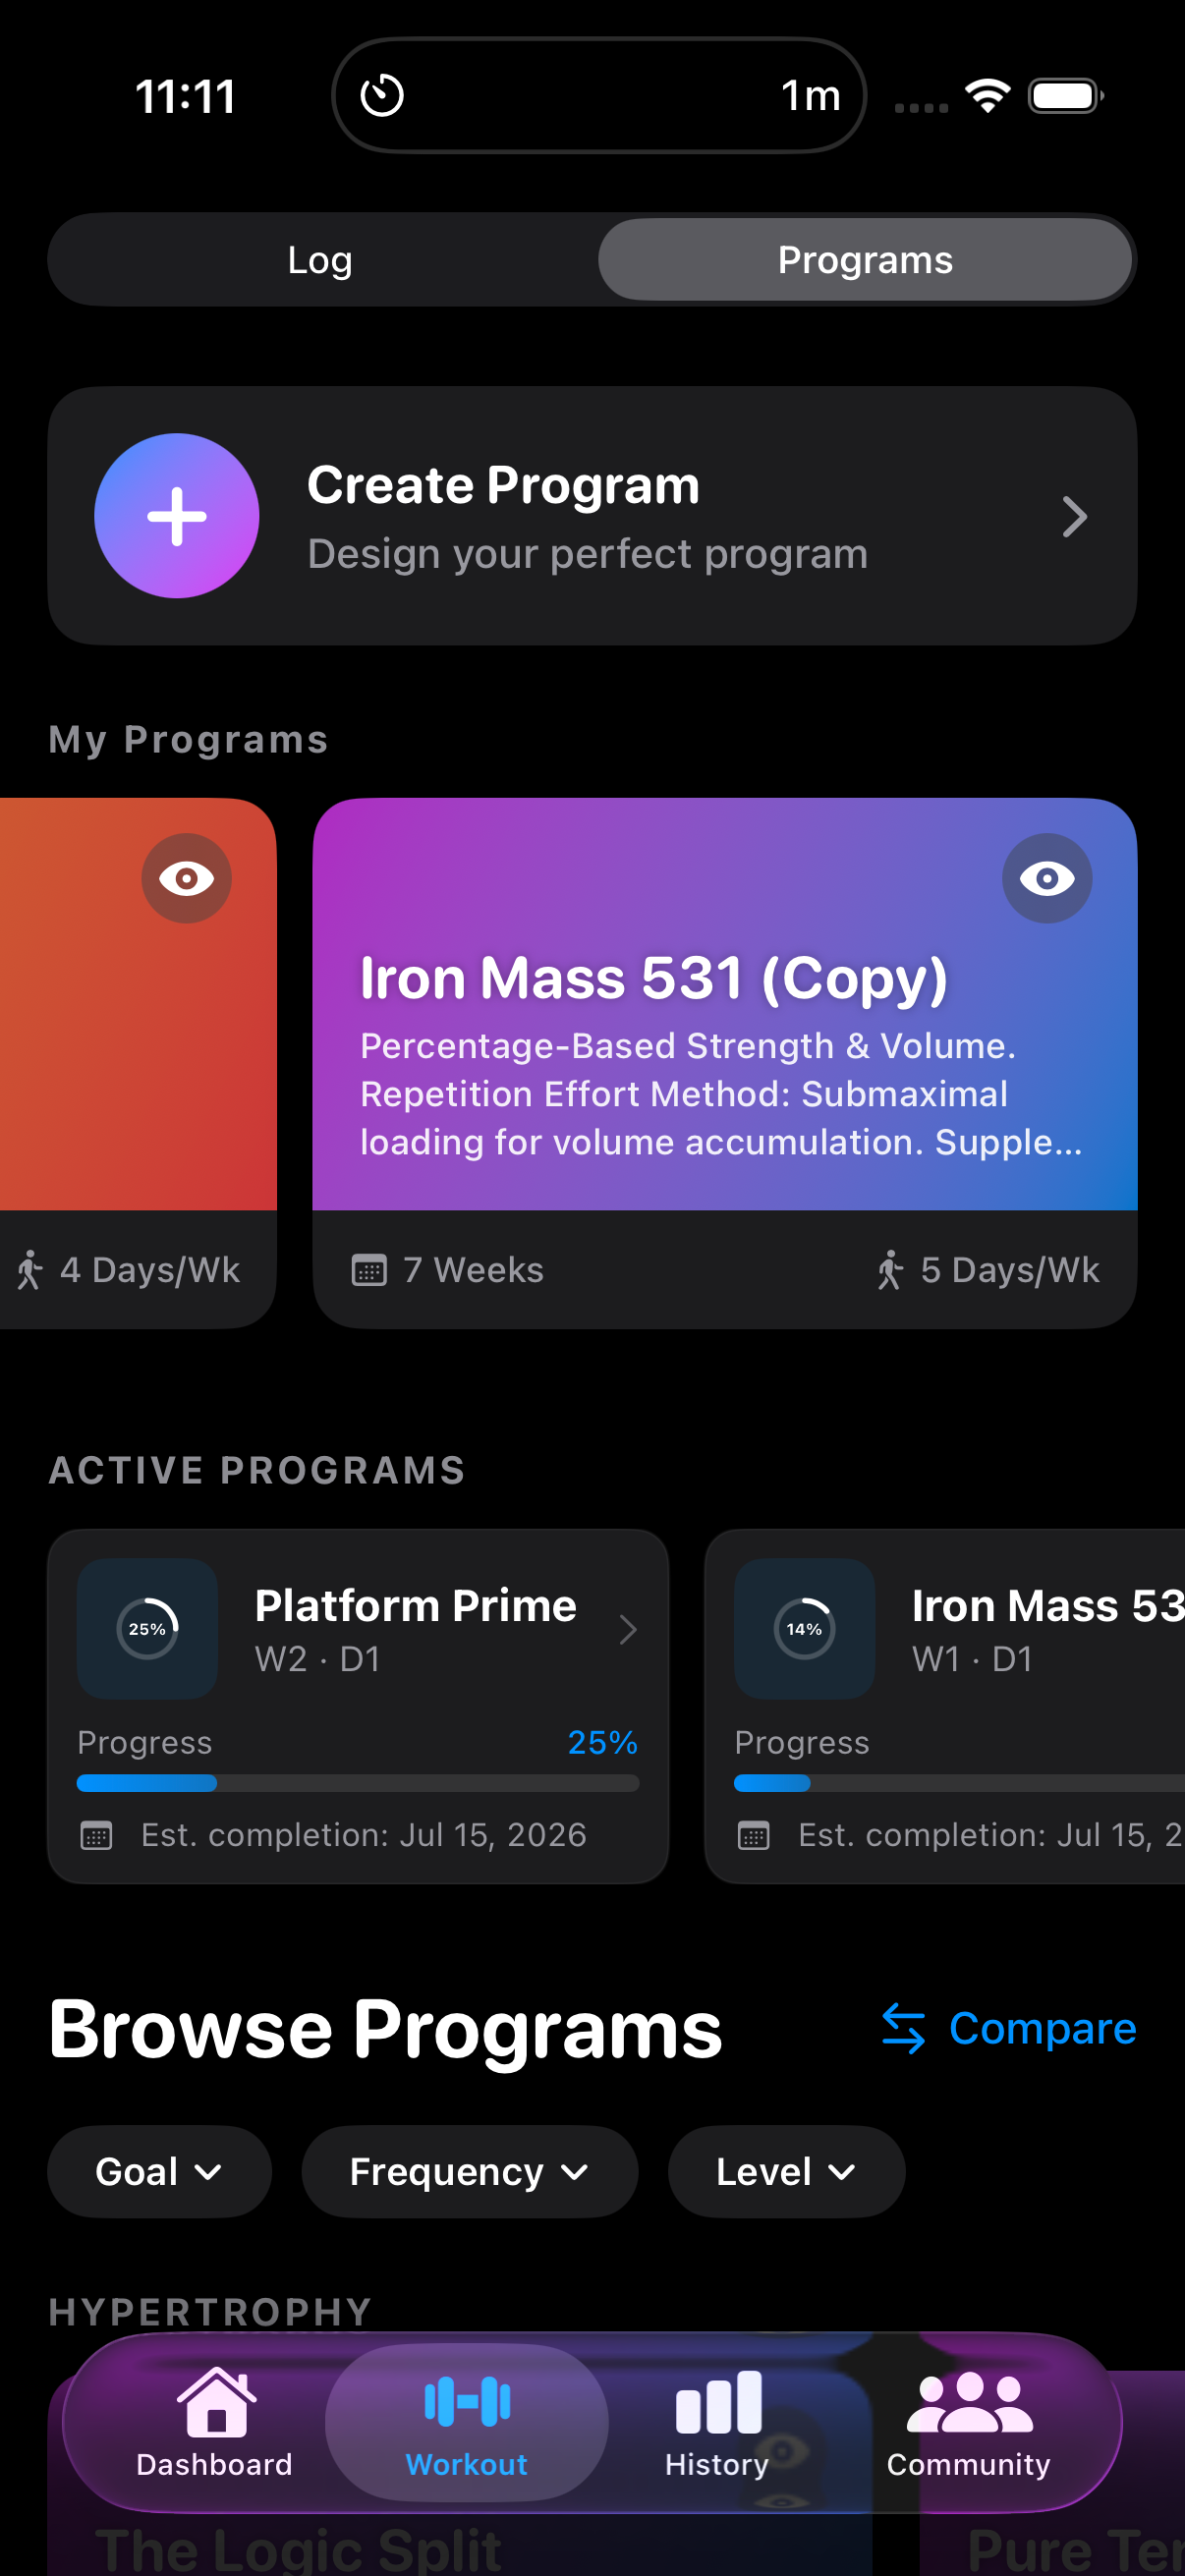Tap the purple plus Create Program icon
Viewport: 1185px width, 2576px height.
click(x=177, y=516)
